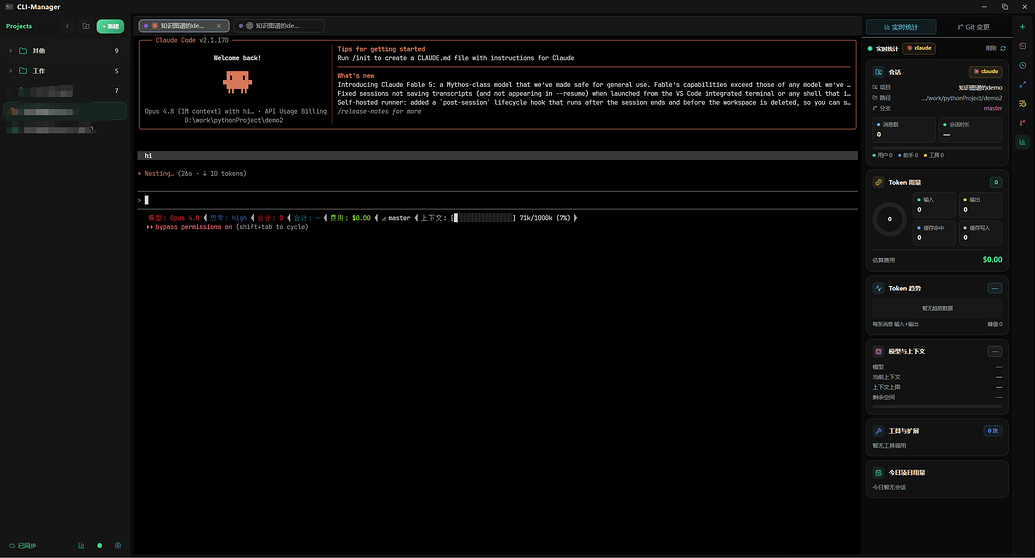Click the CLI-Manager title bar app icon
1035x558 pixels.
click(x=9, y=7)
